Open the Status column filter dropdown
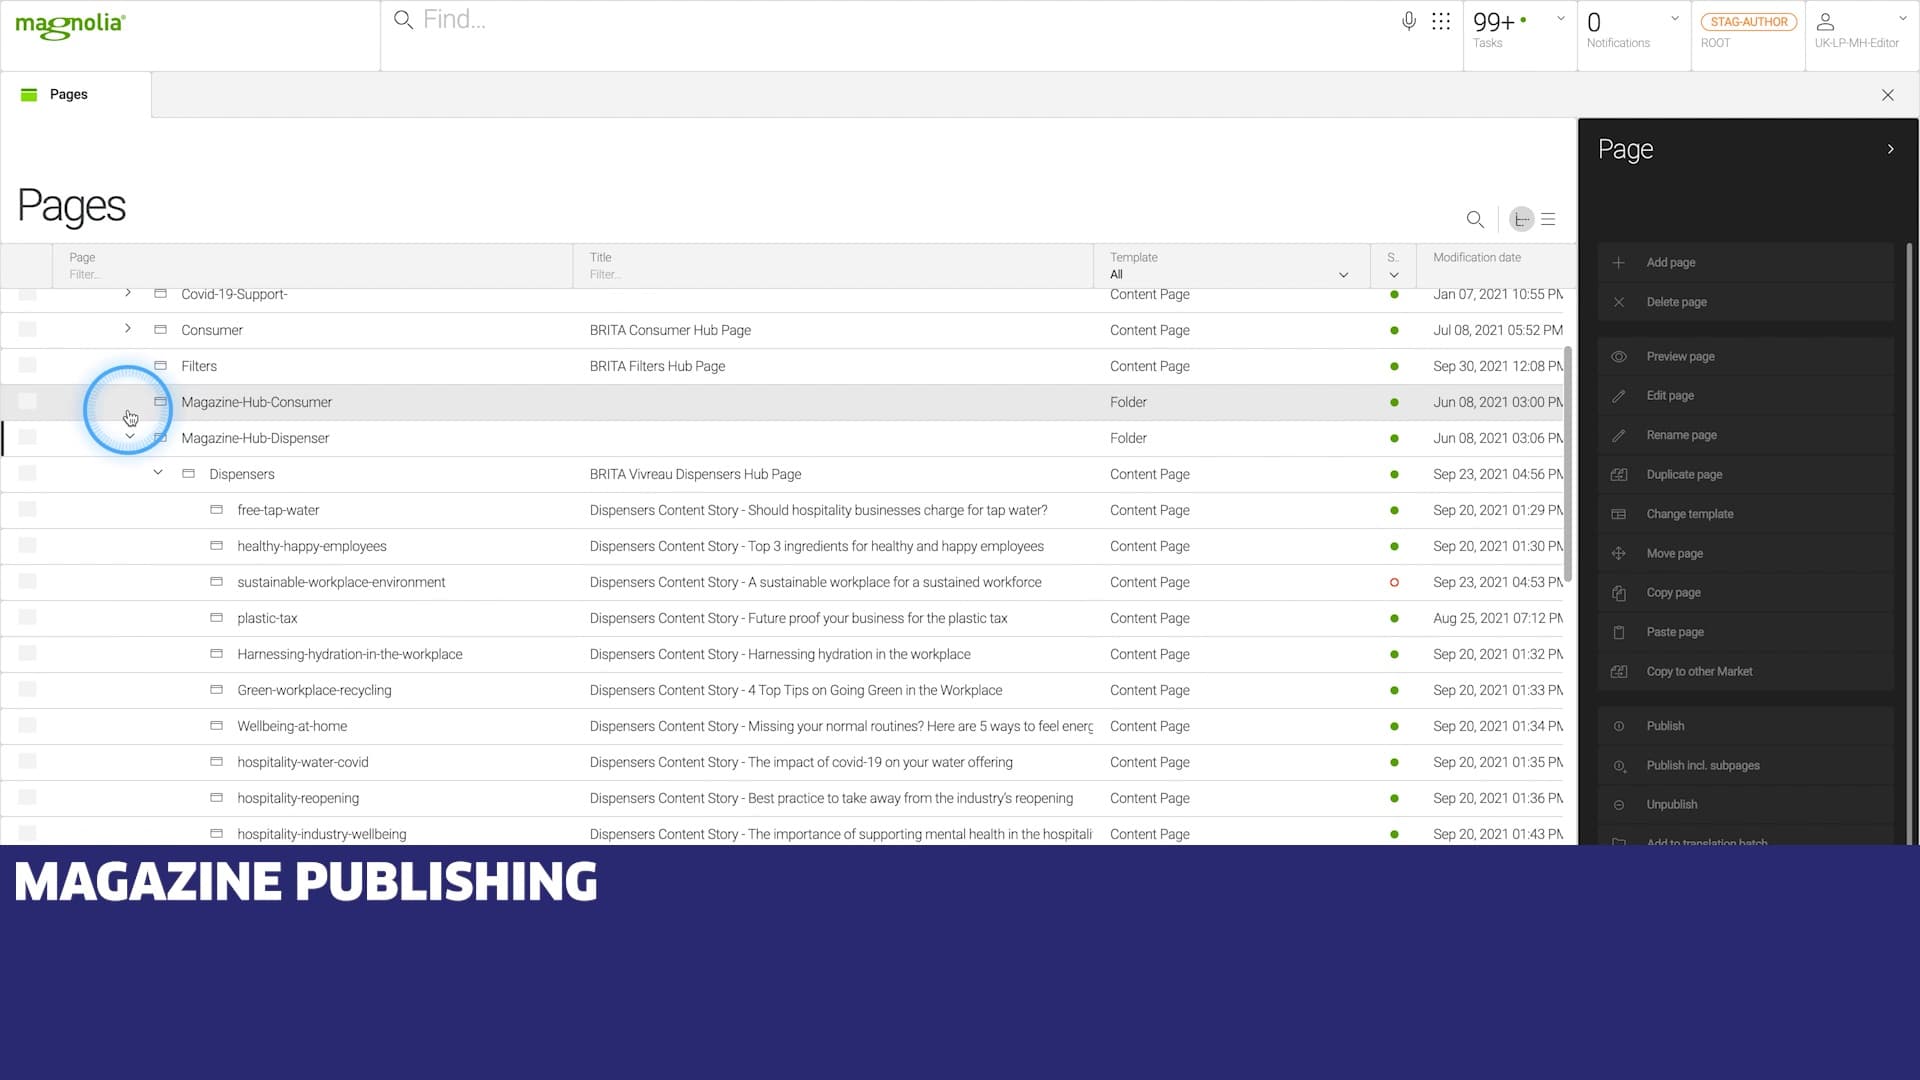This screenshot has height=1080, width=1920. [x=1394, y=275]
